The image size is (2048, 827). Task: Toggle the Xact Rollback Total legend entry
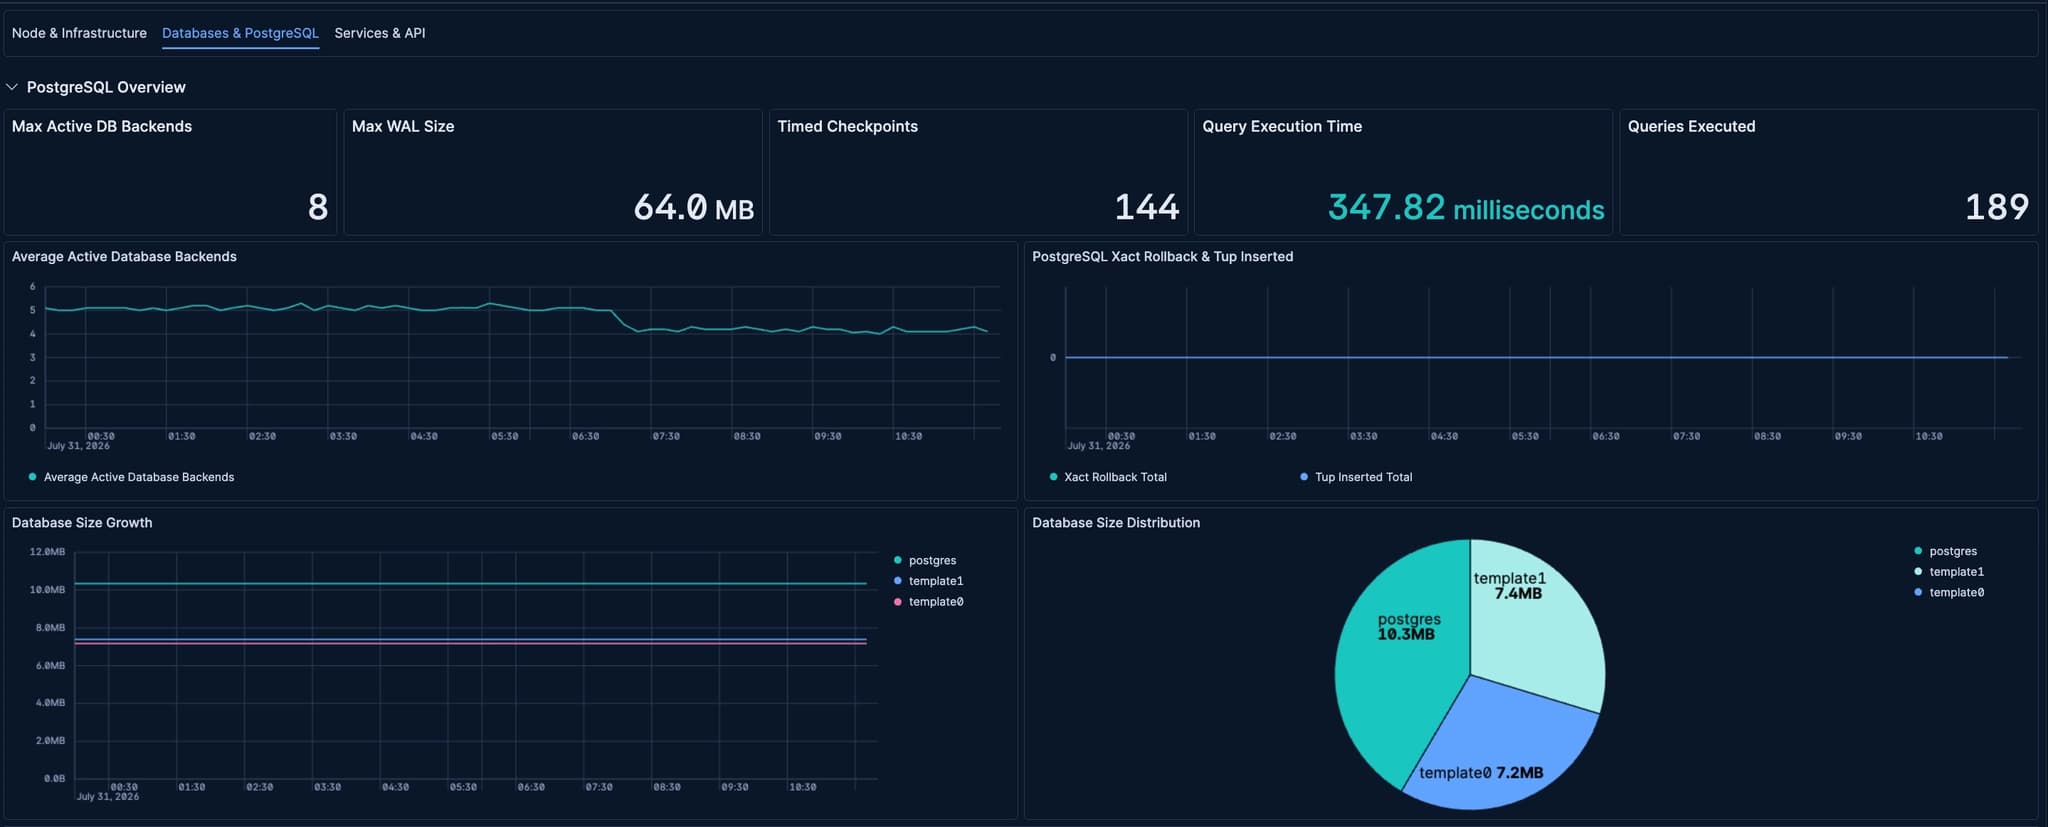coord(1108,477)
